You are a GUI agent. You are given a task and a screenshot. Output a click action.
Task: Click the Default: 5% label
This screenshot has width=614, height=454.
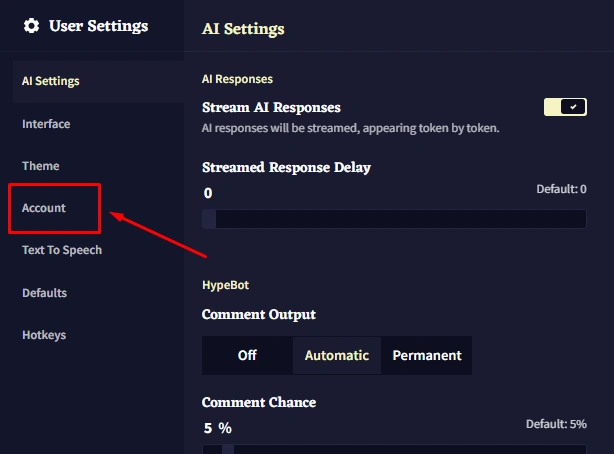coord(556,424)
